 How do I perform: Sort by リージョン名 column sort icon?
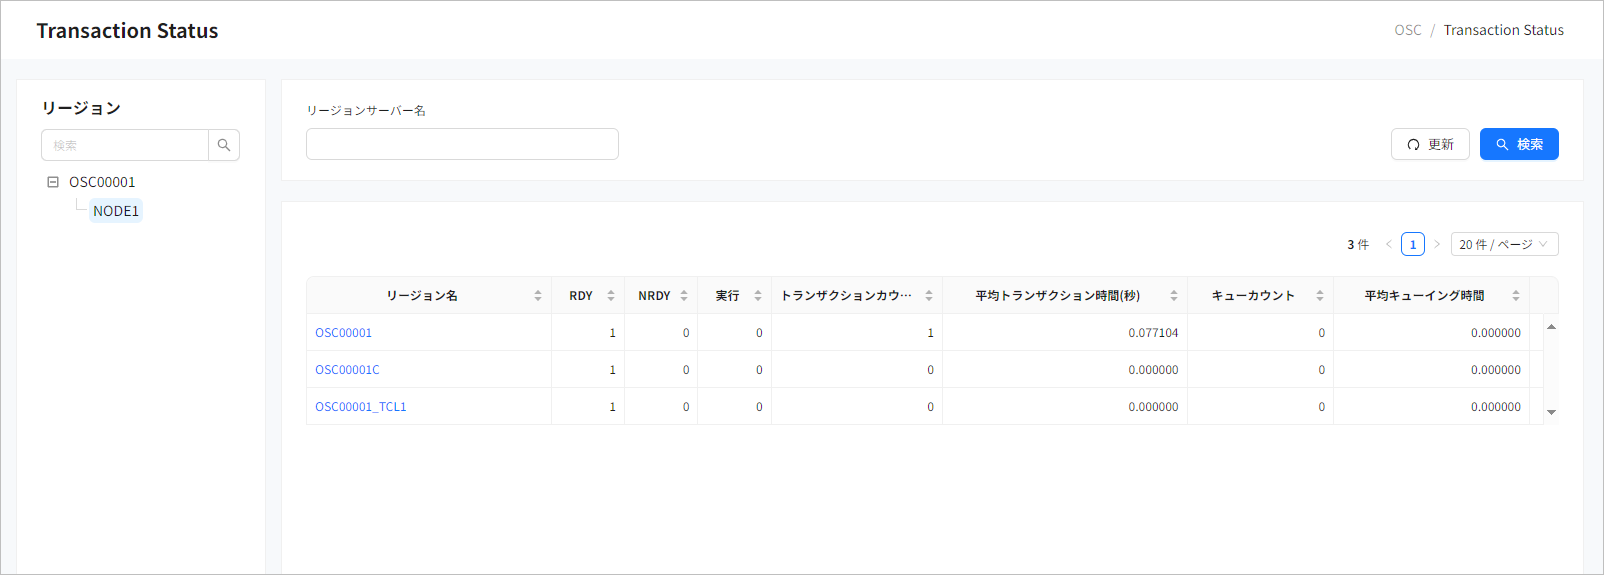pos(537,296)
